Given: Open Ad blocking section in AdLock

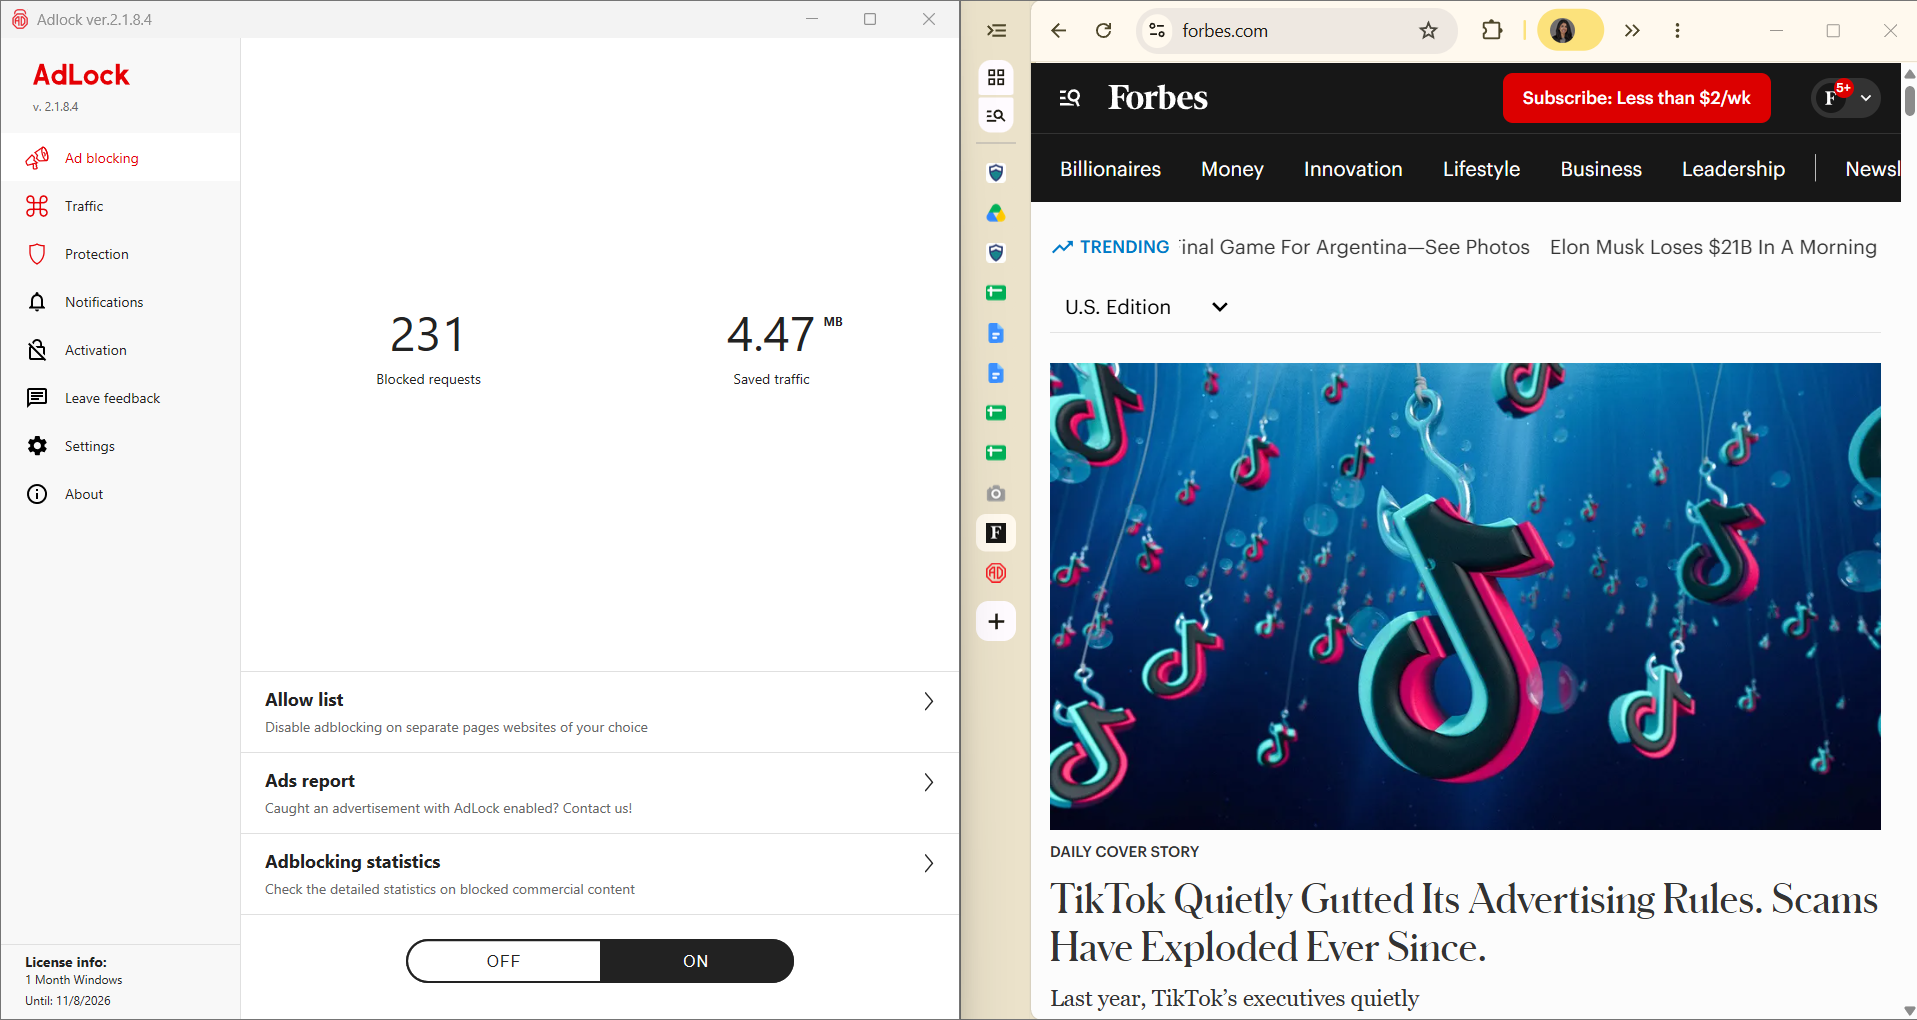Looking at the screenshot, I should [120, 158].
